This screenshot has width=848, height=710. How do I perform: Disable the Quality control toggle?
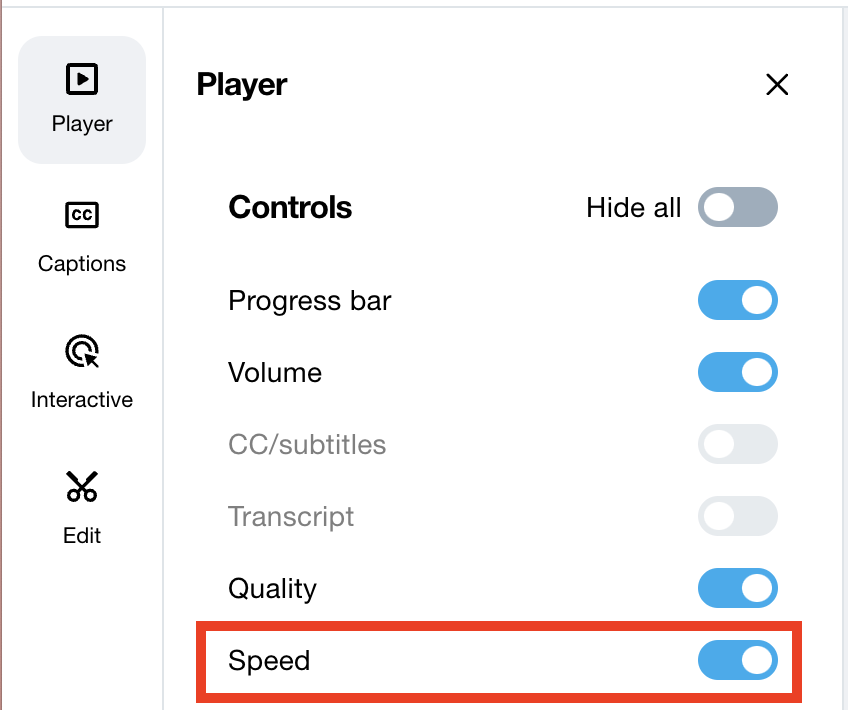coord(737,588)
